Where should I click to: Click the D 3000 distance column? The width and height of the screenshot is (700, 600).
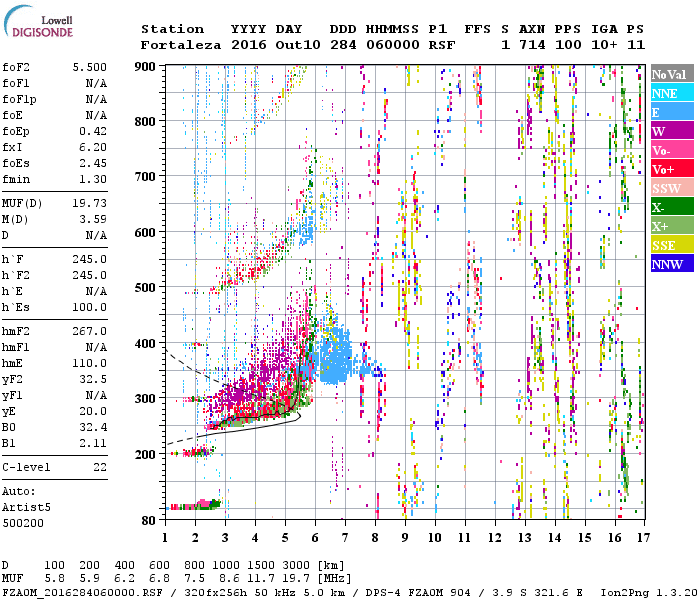click(296, 565)
